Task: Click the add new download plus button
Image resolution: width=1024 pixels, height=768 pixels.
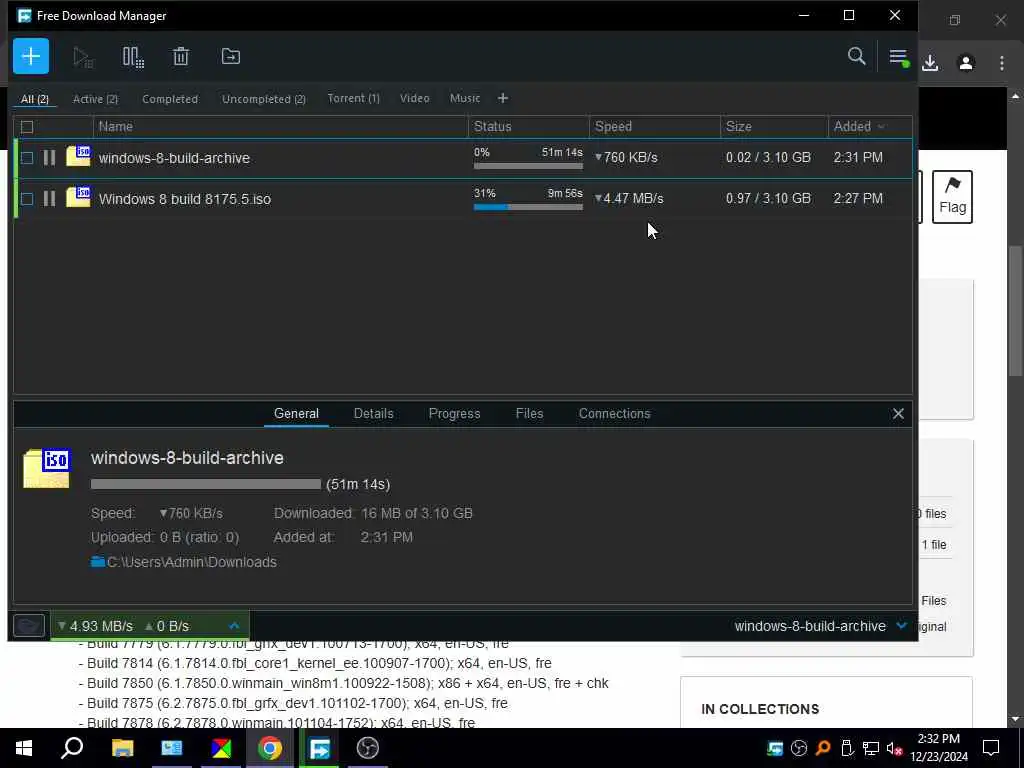Action: click(x=31, y=56)
